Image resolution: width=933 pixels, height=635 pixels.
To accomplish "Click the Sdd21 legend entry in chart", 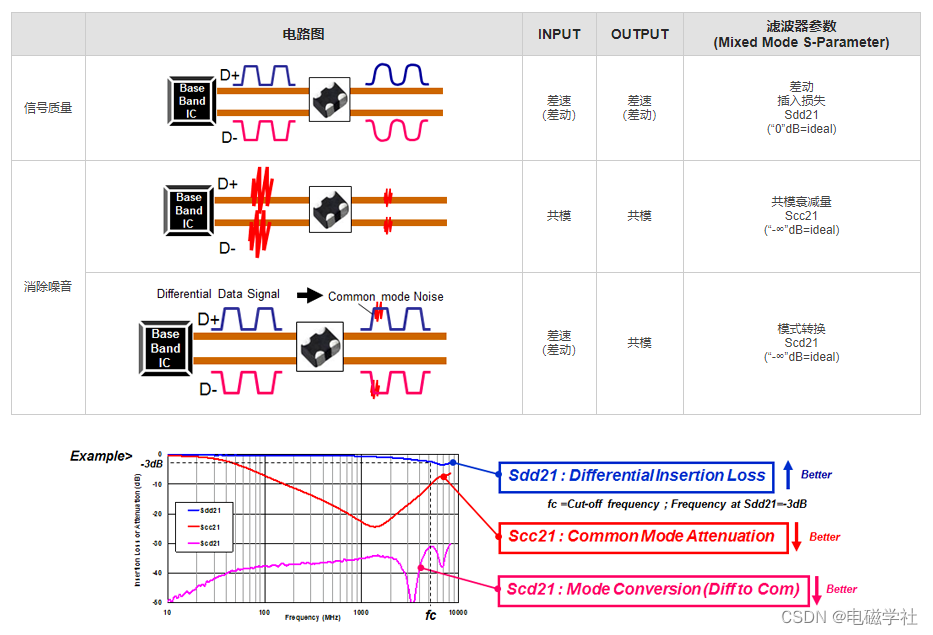I will [x=204, y=511].
